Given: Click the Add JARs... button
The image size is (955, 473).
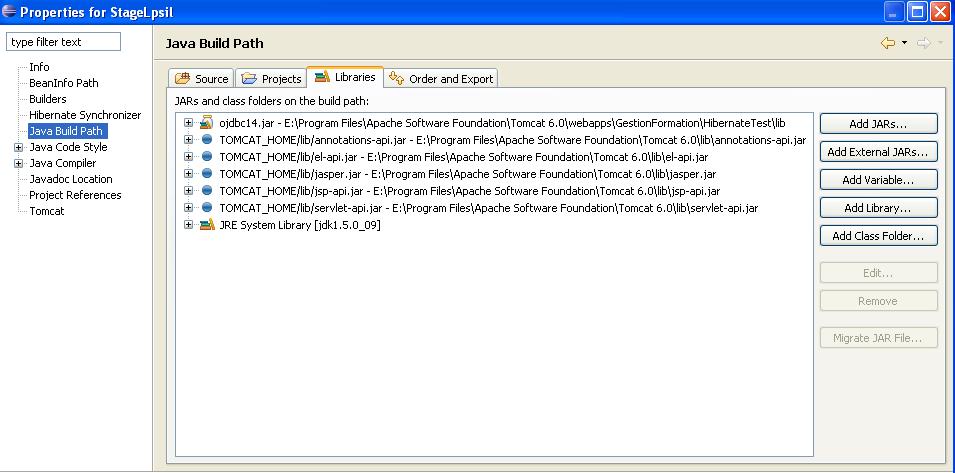Looking at the screenshot, I should tap(878, 124).
